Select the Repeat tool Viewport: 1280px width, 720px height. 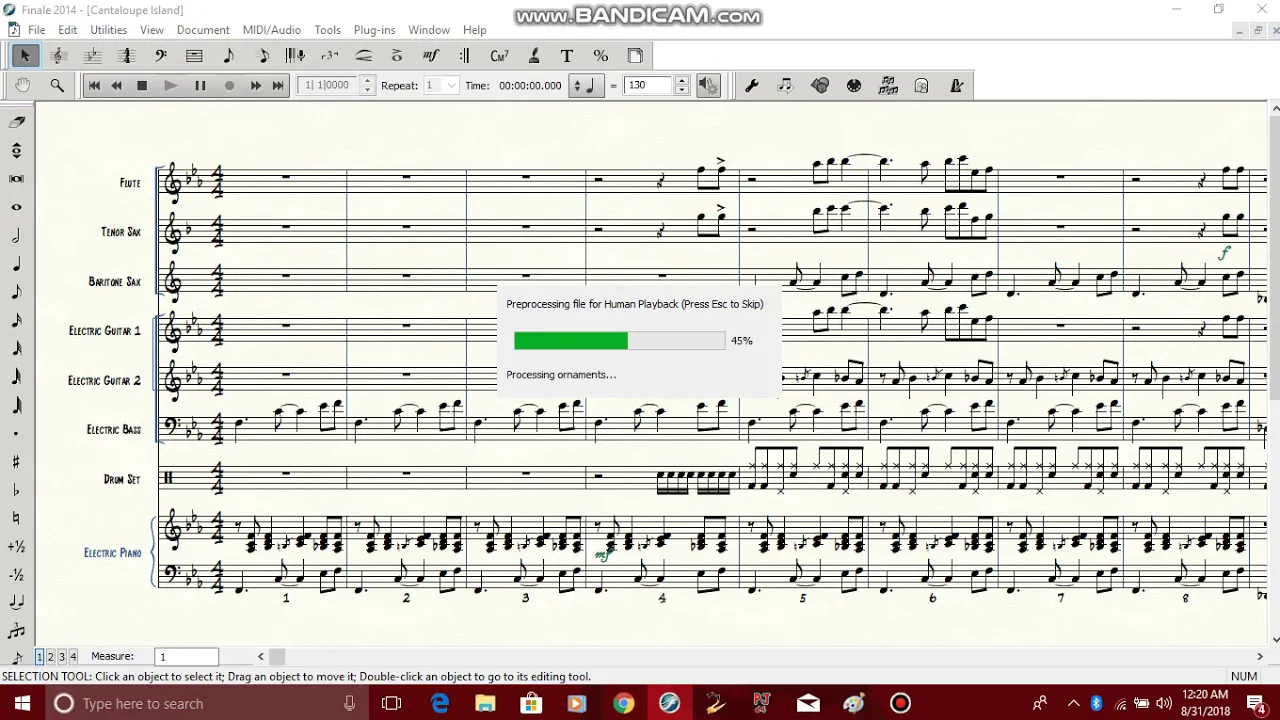click(x=465, y=56)
